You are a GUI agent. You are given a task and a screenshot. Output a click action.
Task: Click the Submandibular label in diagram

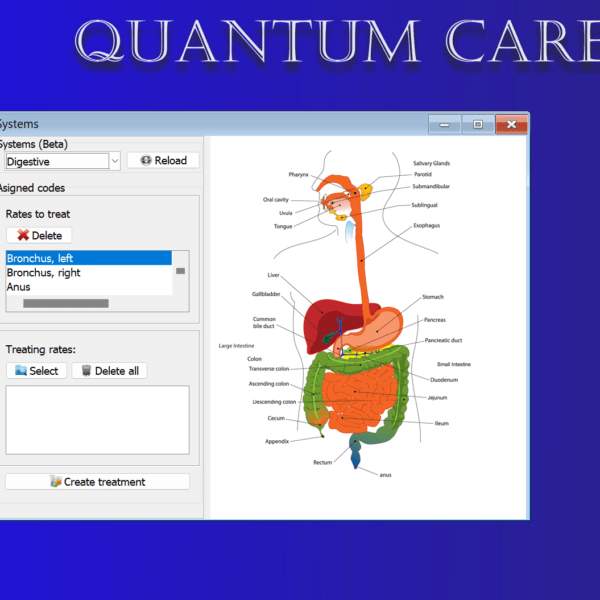click(x=431, y=186)
